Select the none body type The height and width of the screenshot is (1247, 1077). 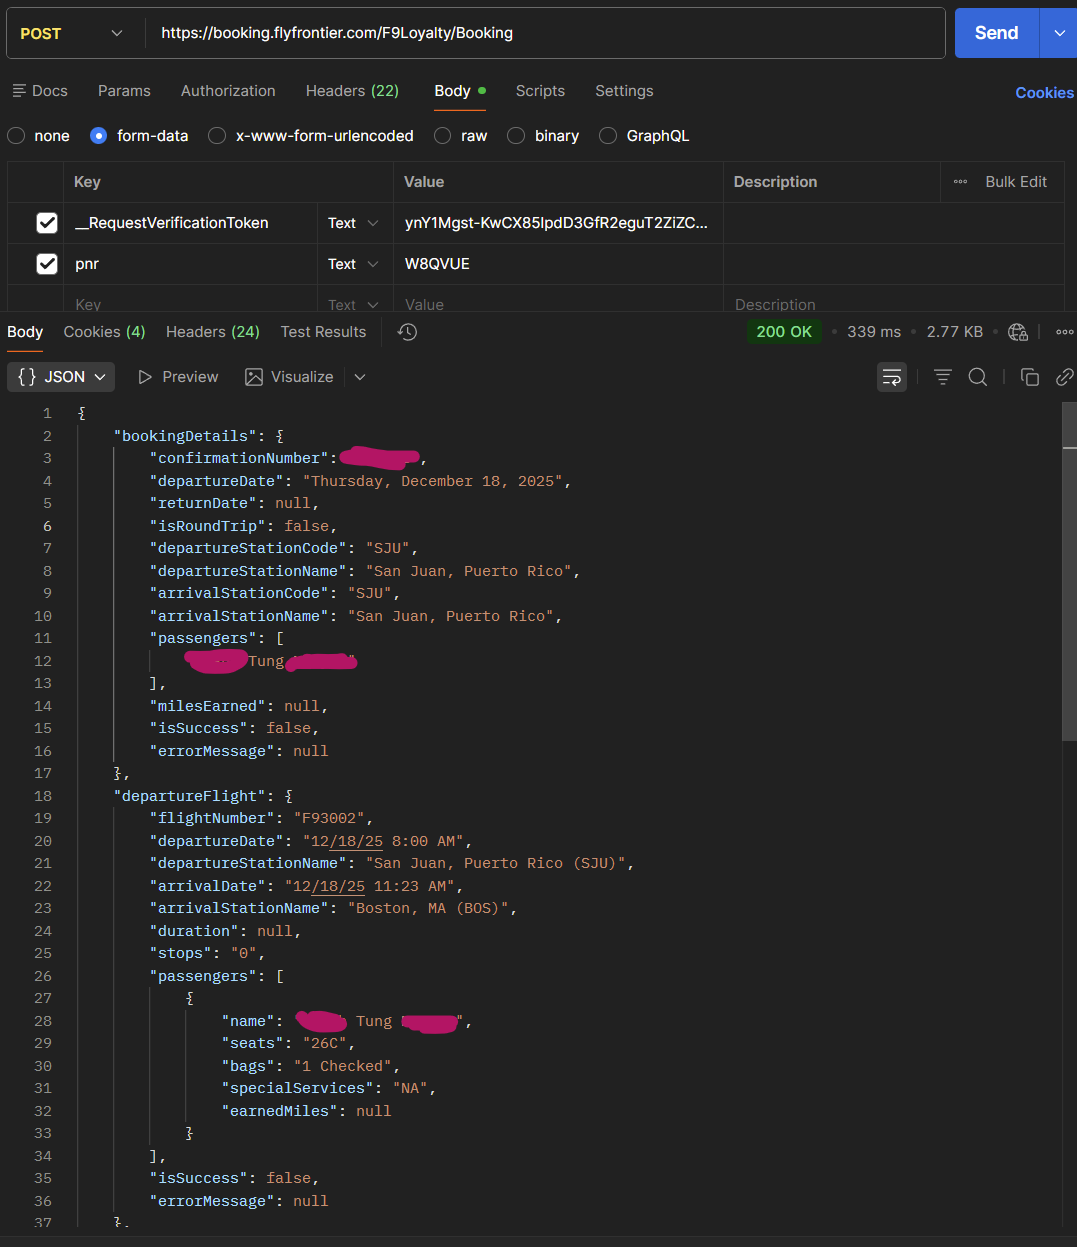16,136
